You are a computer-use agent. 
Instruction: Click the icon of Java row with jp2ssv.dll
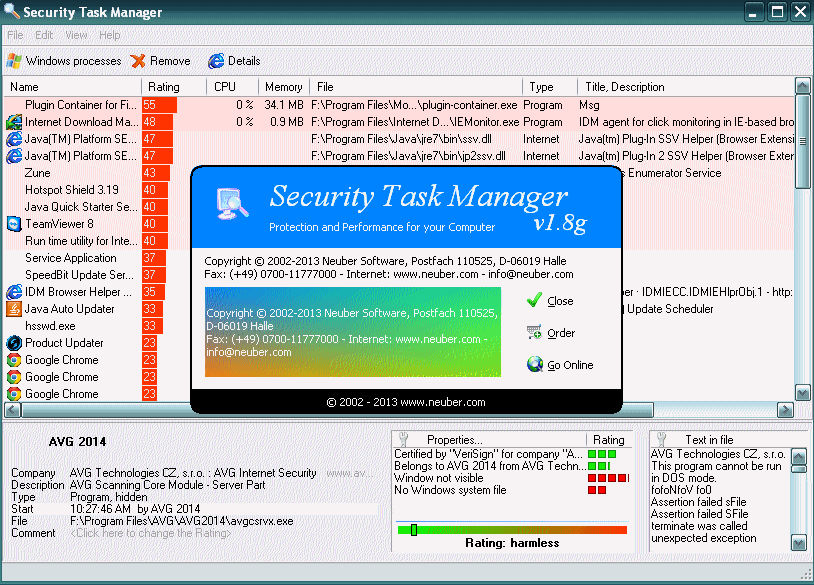pyautogui.click(x=14, y=156)
